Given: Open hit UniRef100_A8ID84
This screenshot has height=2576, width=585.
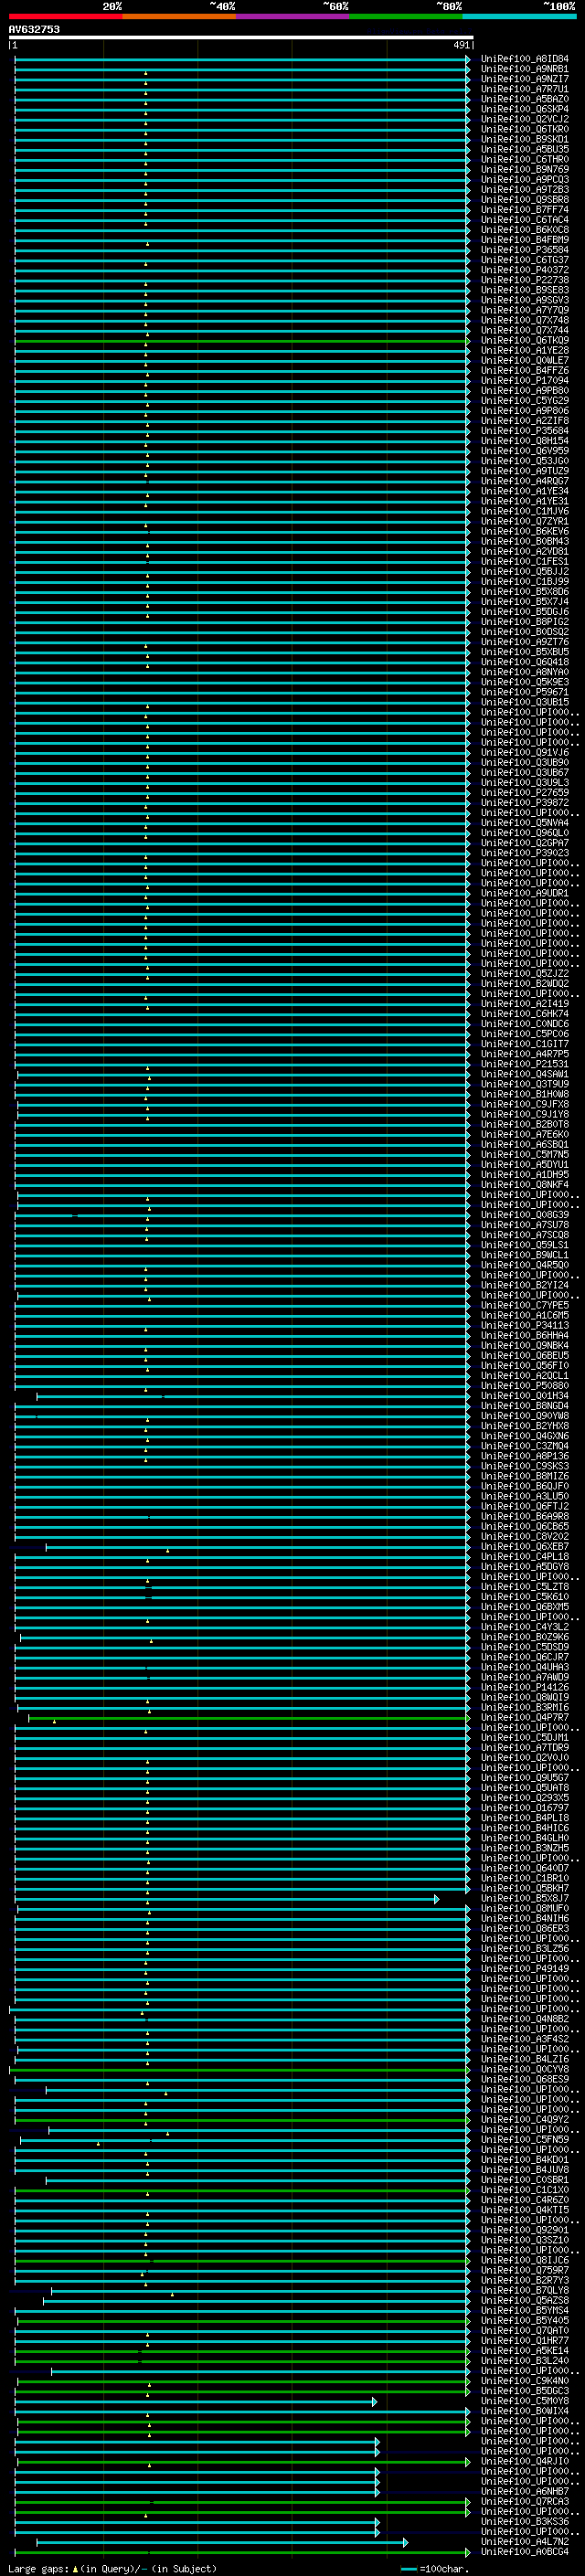Looking at the screenshot, I should pyautogui.click(x=524, y=59).
